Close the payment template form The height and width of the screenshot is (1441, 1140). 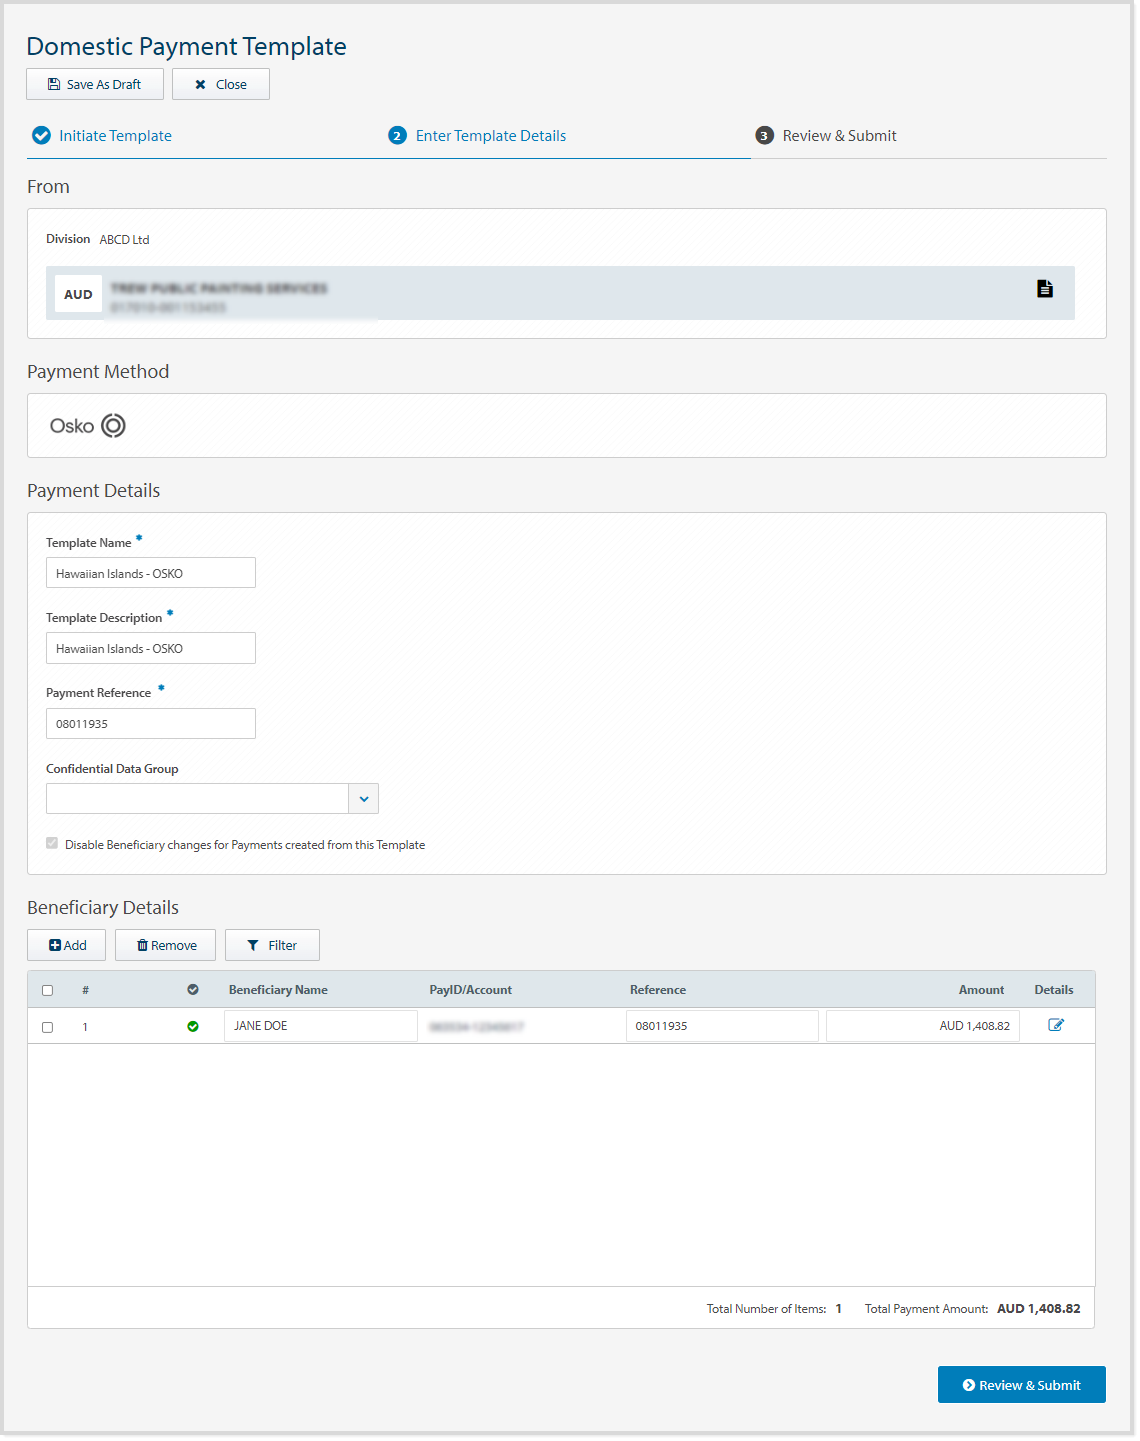(x=220, y=84)
